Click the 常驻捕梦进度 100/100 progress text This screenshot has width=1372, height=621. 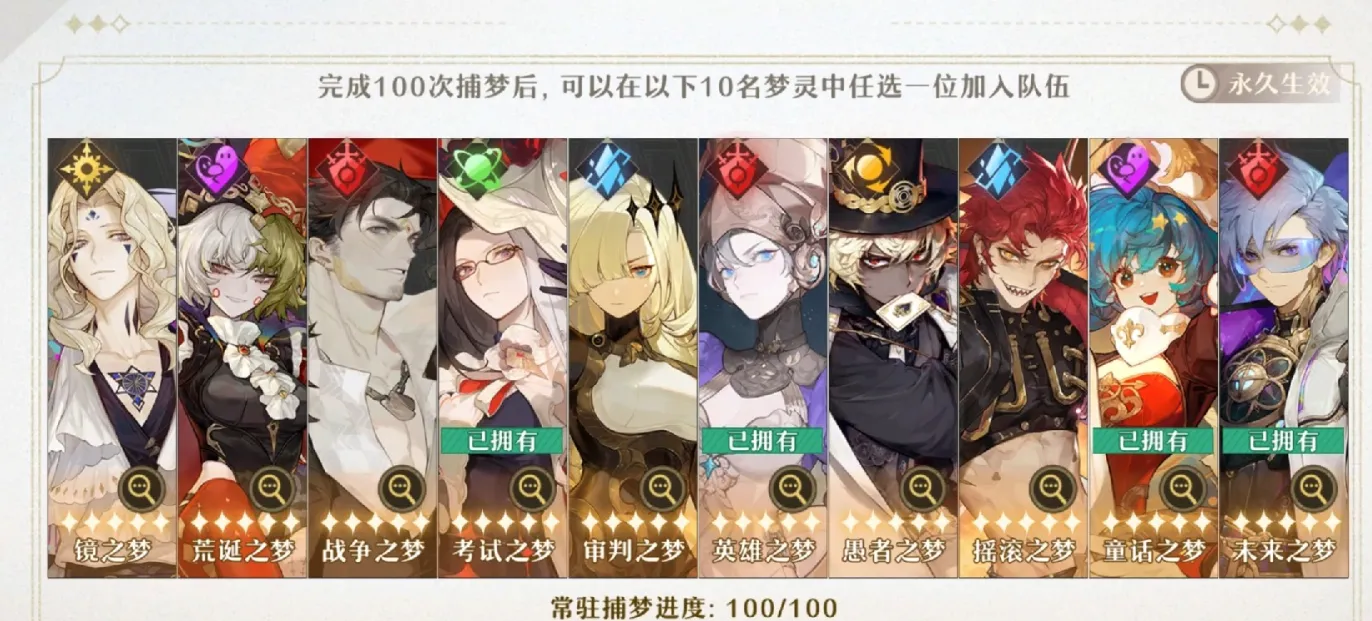694,606
